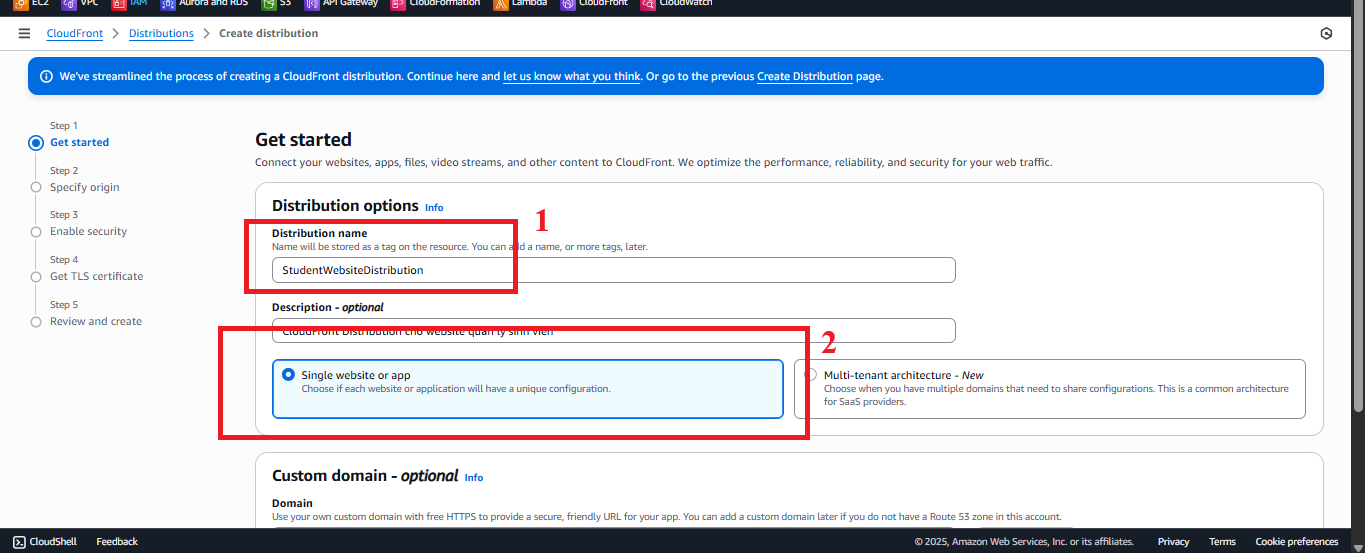Open Aurora and RDS shortcut in favorites bar
This screenshot has height=553, width=1365.
pyautogui.click(x=205, y=4)
